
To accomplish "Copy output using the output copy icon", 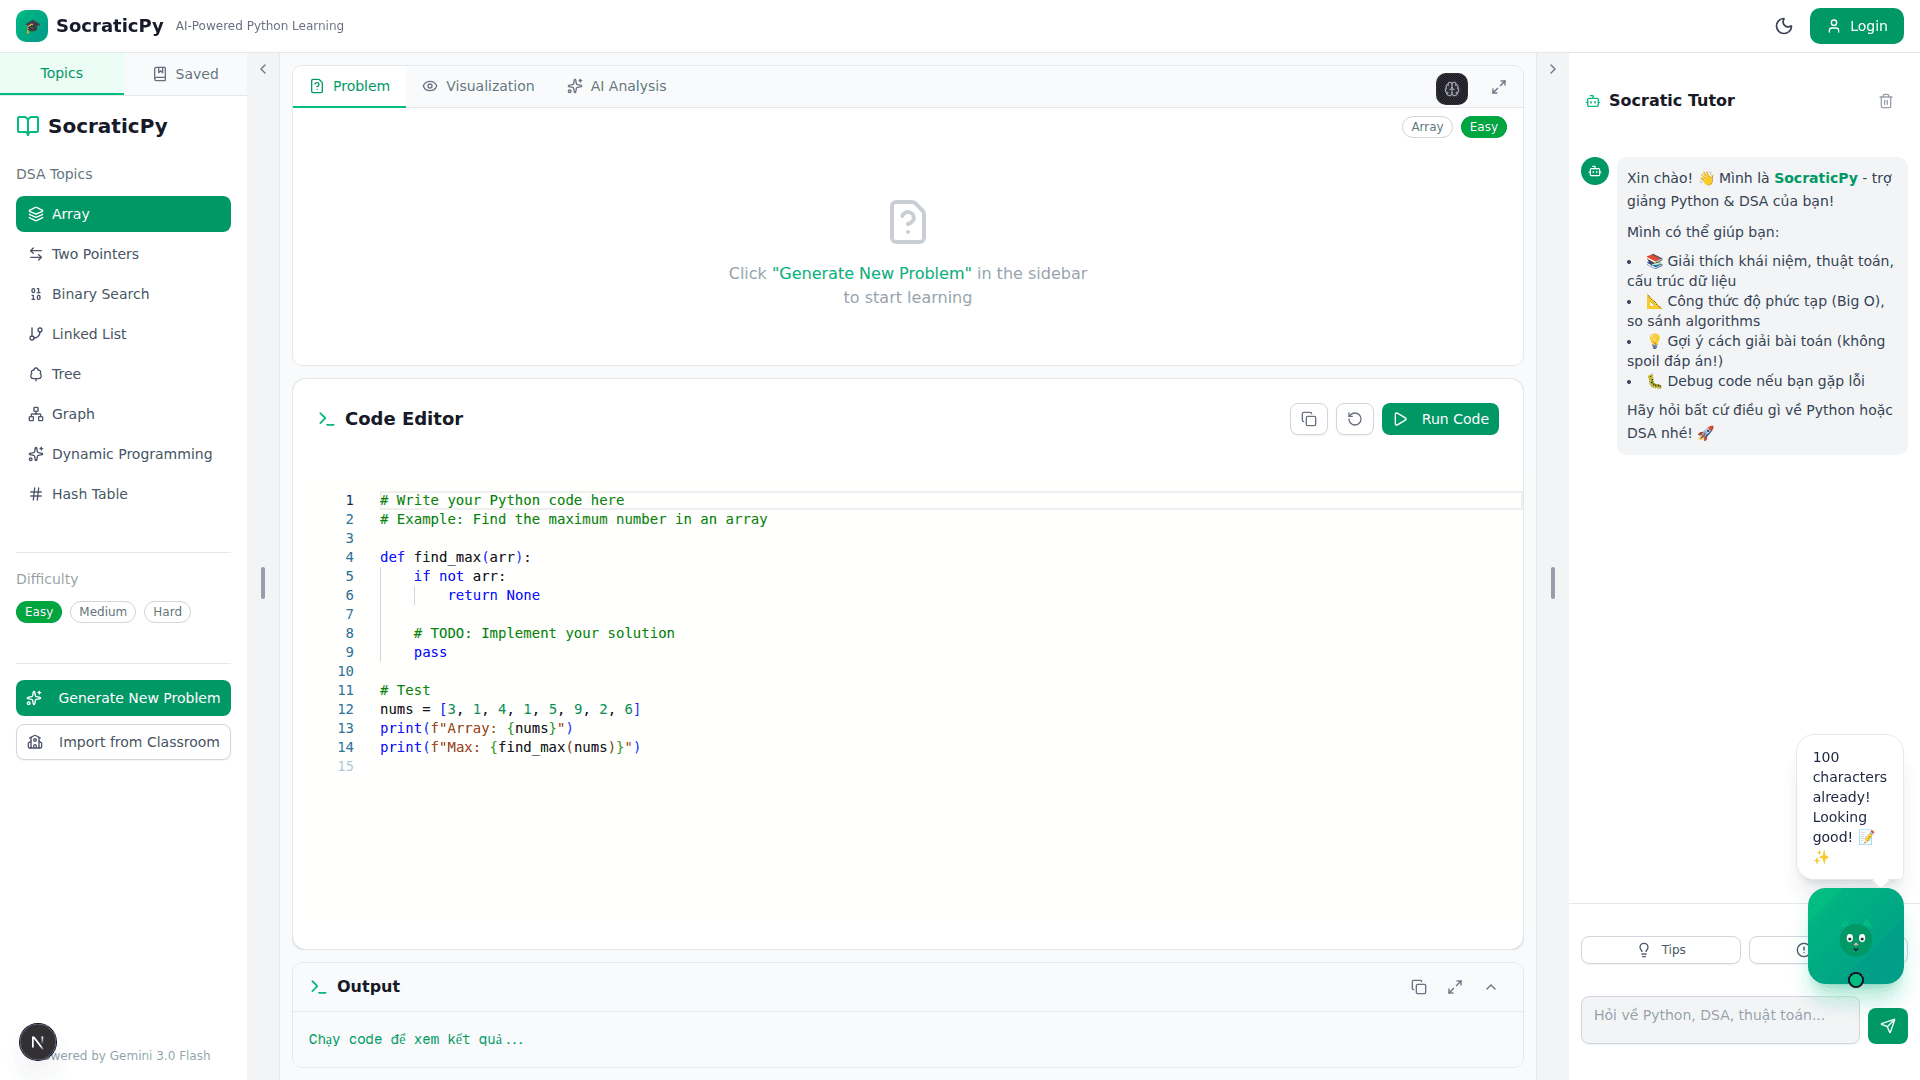I will pyautogui.click(x=1419, y=987).
